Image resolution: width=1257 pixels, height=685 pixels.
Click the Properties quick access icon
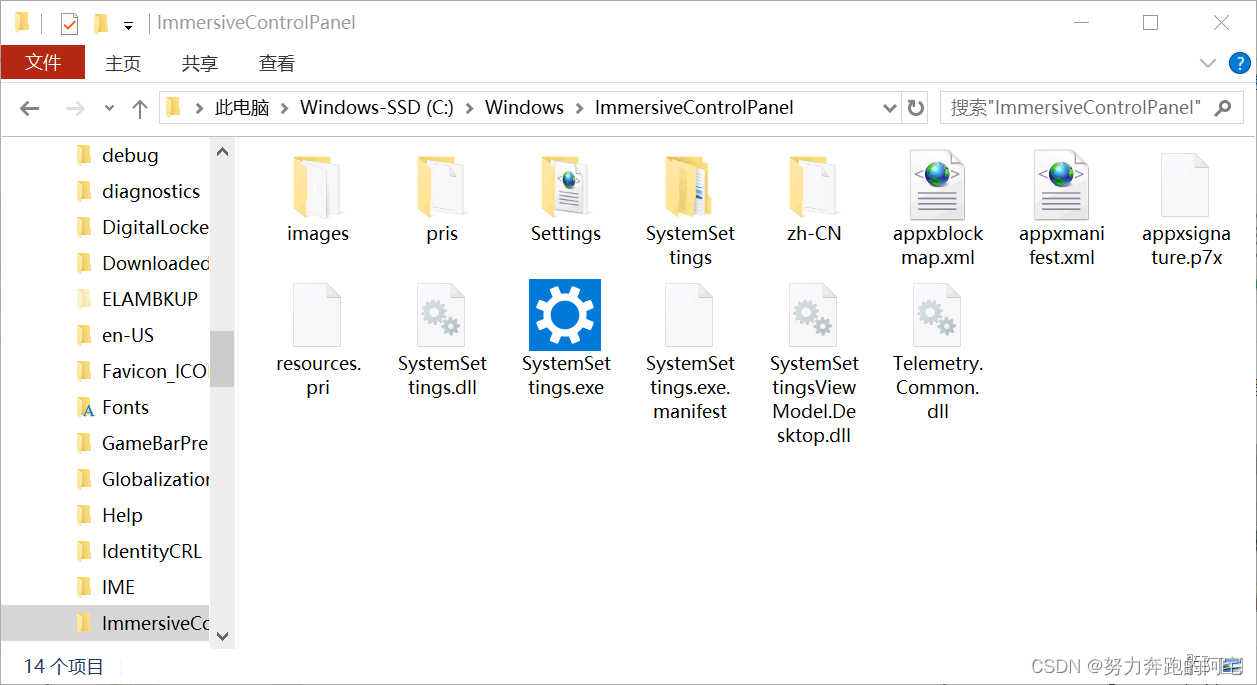(69, 23)
